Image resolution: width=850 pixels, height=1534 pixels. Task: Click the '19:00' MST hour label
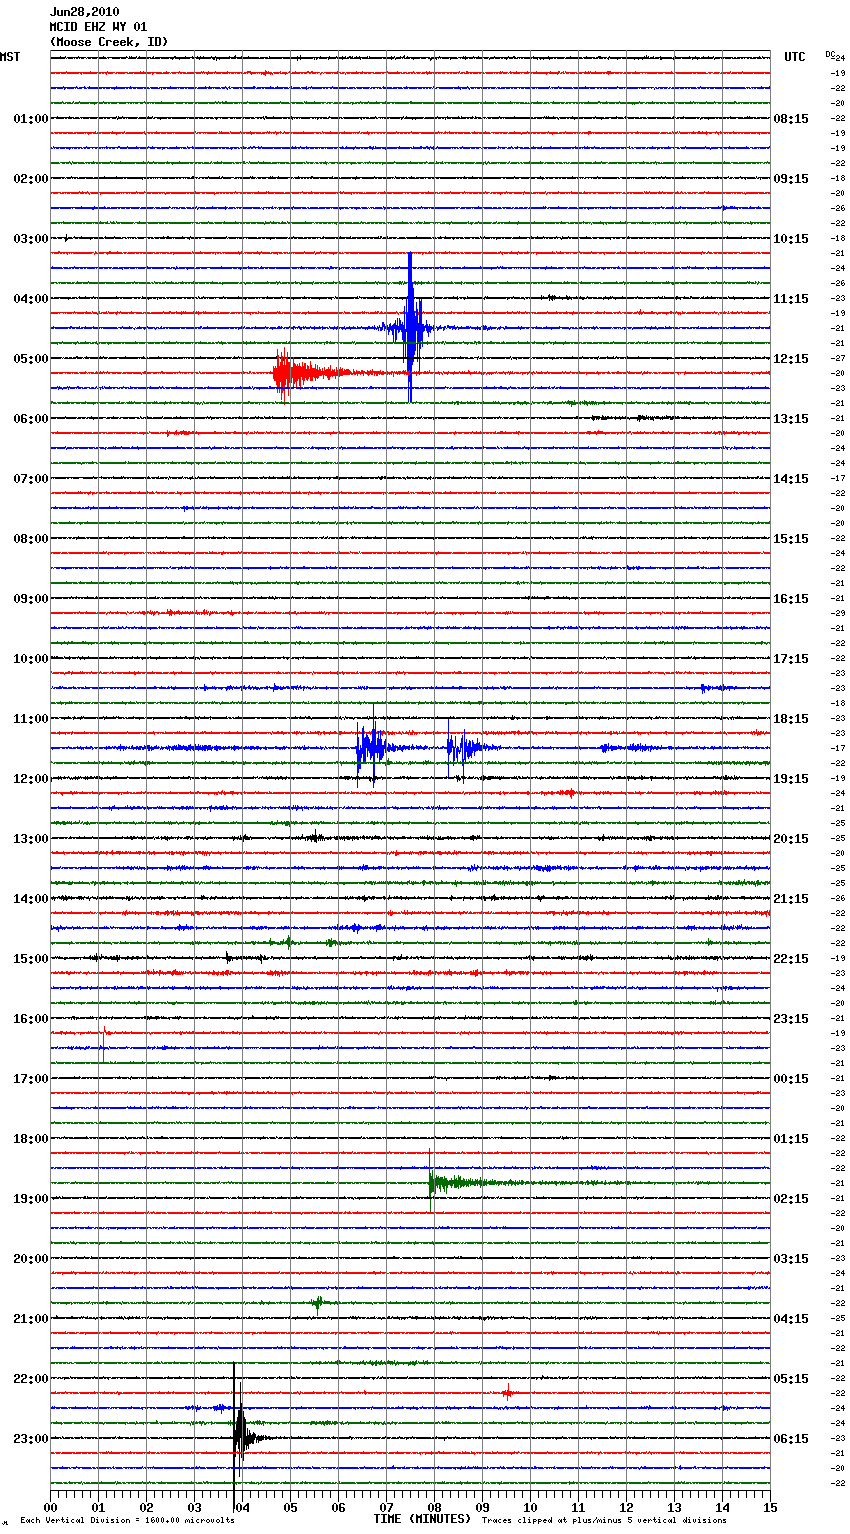pyautogui.click(x=30, y=1199)
